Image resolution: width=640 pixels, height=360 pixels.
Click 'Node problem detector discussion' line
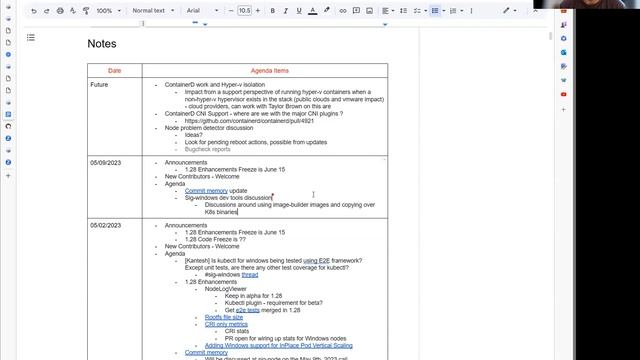click(x=209, y=128)
